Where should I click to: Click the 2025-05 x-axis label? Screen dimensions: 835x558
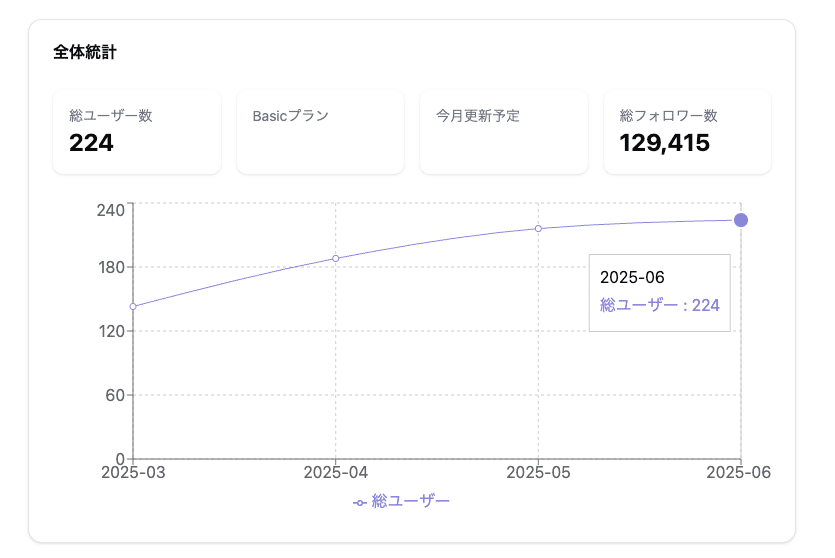(x=539, y=472)
